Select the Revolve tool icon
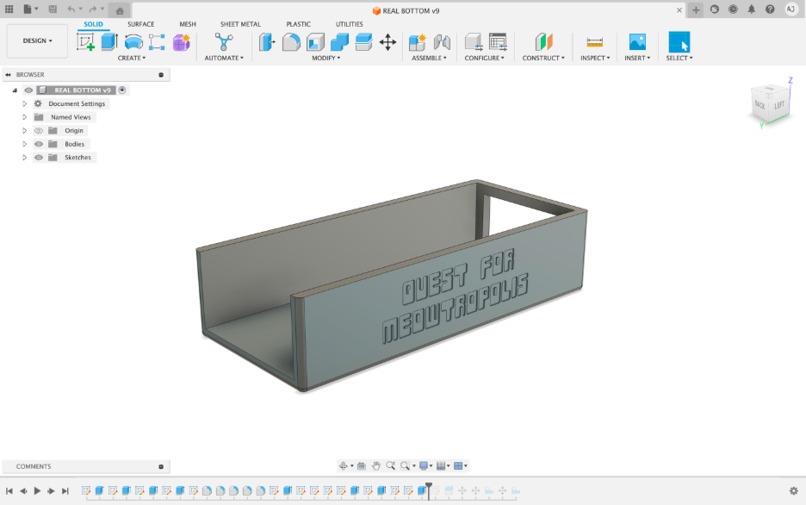The image size is (806, 505). click(x=133, y=42)
